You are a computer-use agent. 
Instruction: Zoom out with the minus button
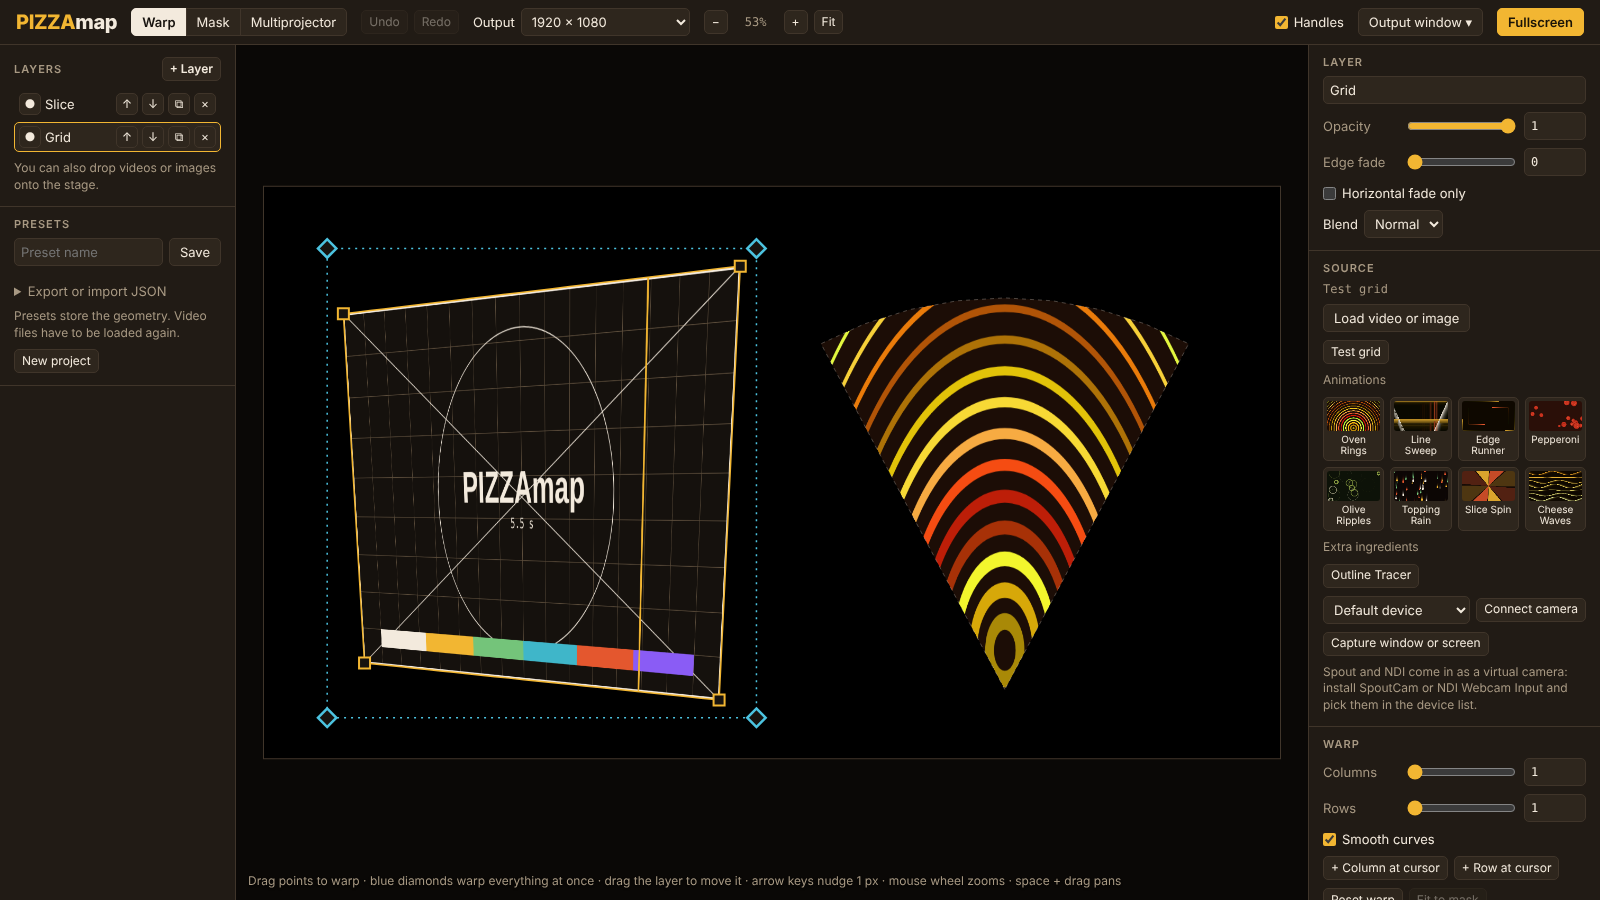click(x=716, y=22)
